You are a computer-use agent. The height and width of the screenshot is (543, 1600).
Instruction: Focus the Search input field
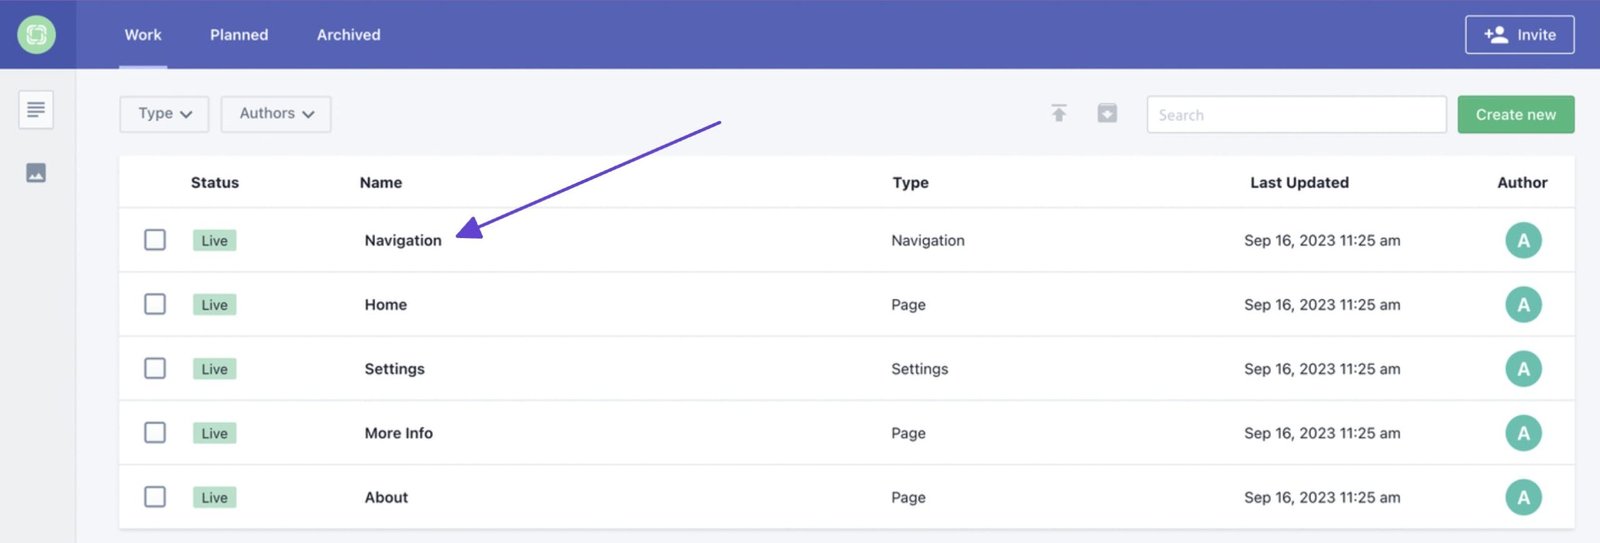[x=1296, y=115]
